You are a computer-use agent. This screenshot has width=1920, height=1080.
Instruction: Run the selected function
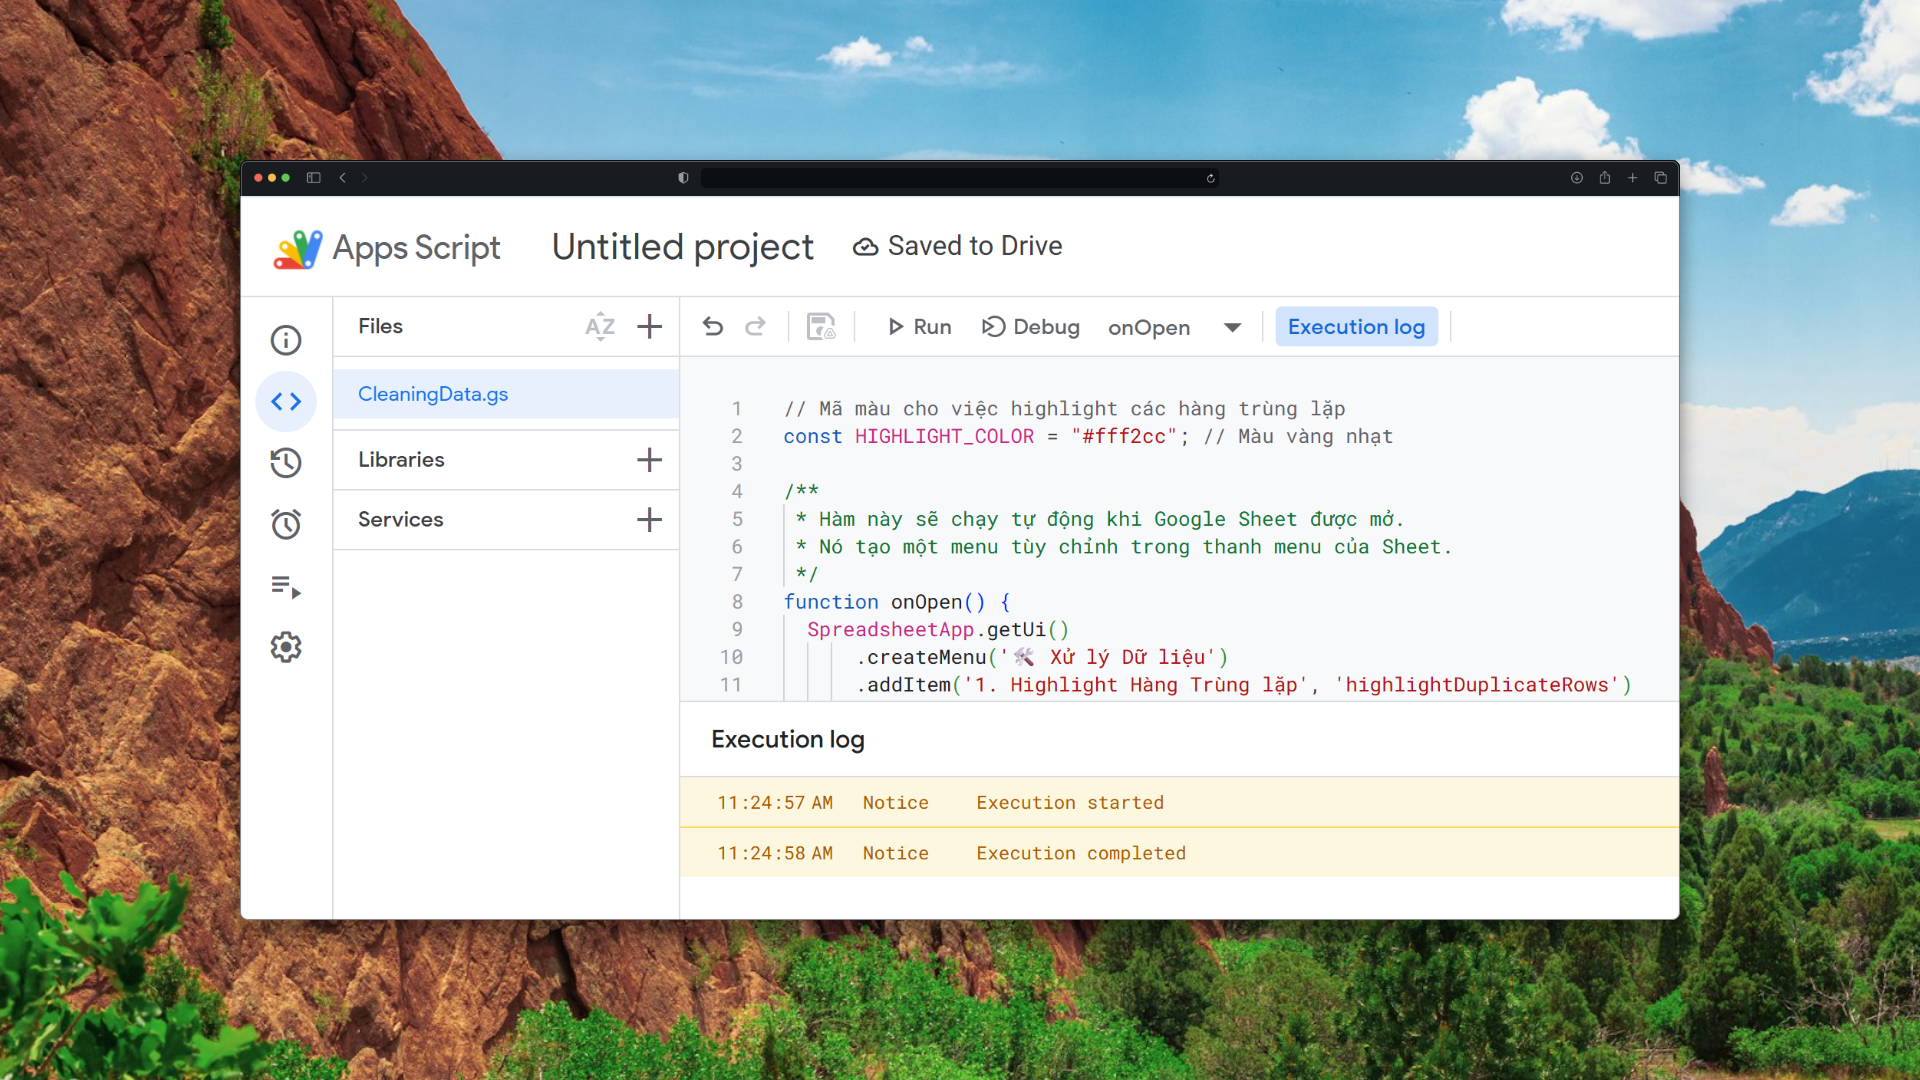(919, 327)
